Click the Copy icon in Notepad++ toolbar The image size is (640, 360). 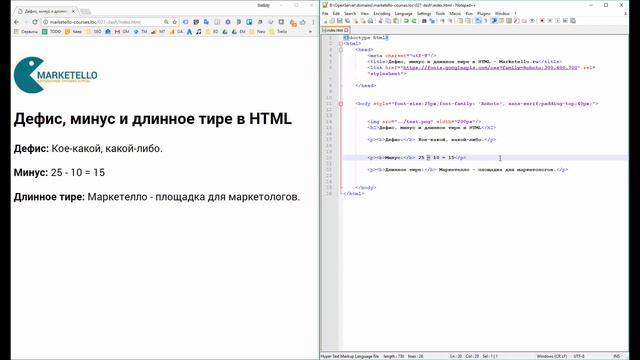[388, 20]
